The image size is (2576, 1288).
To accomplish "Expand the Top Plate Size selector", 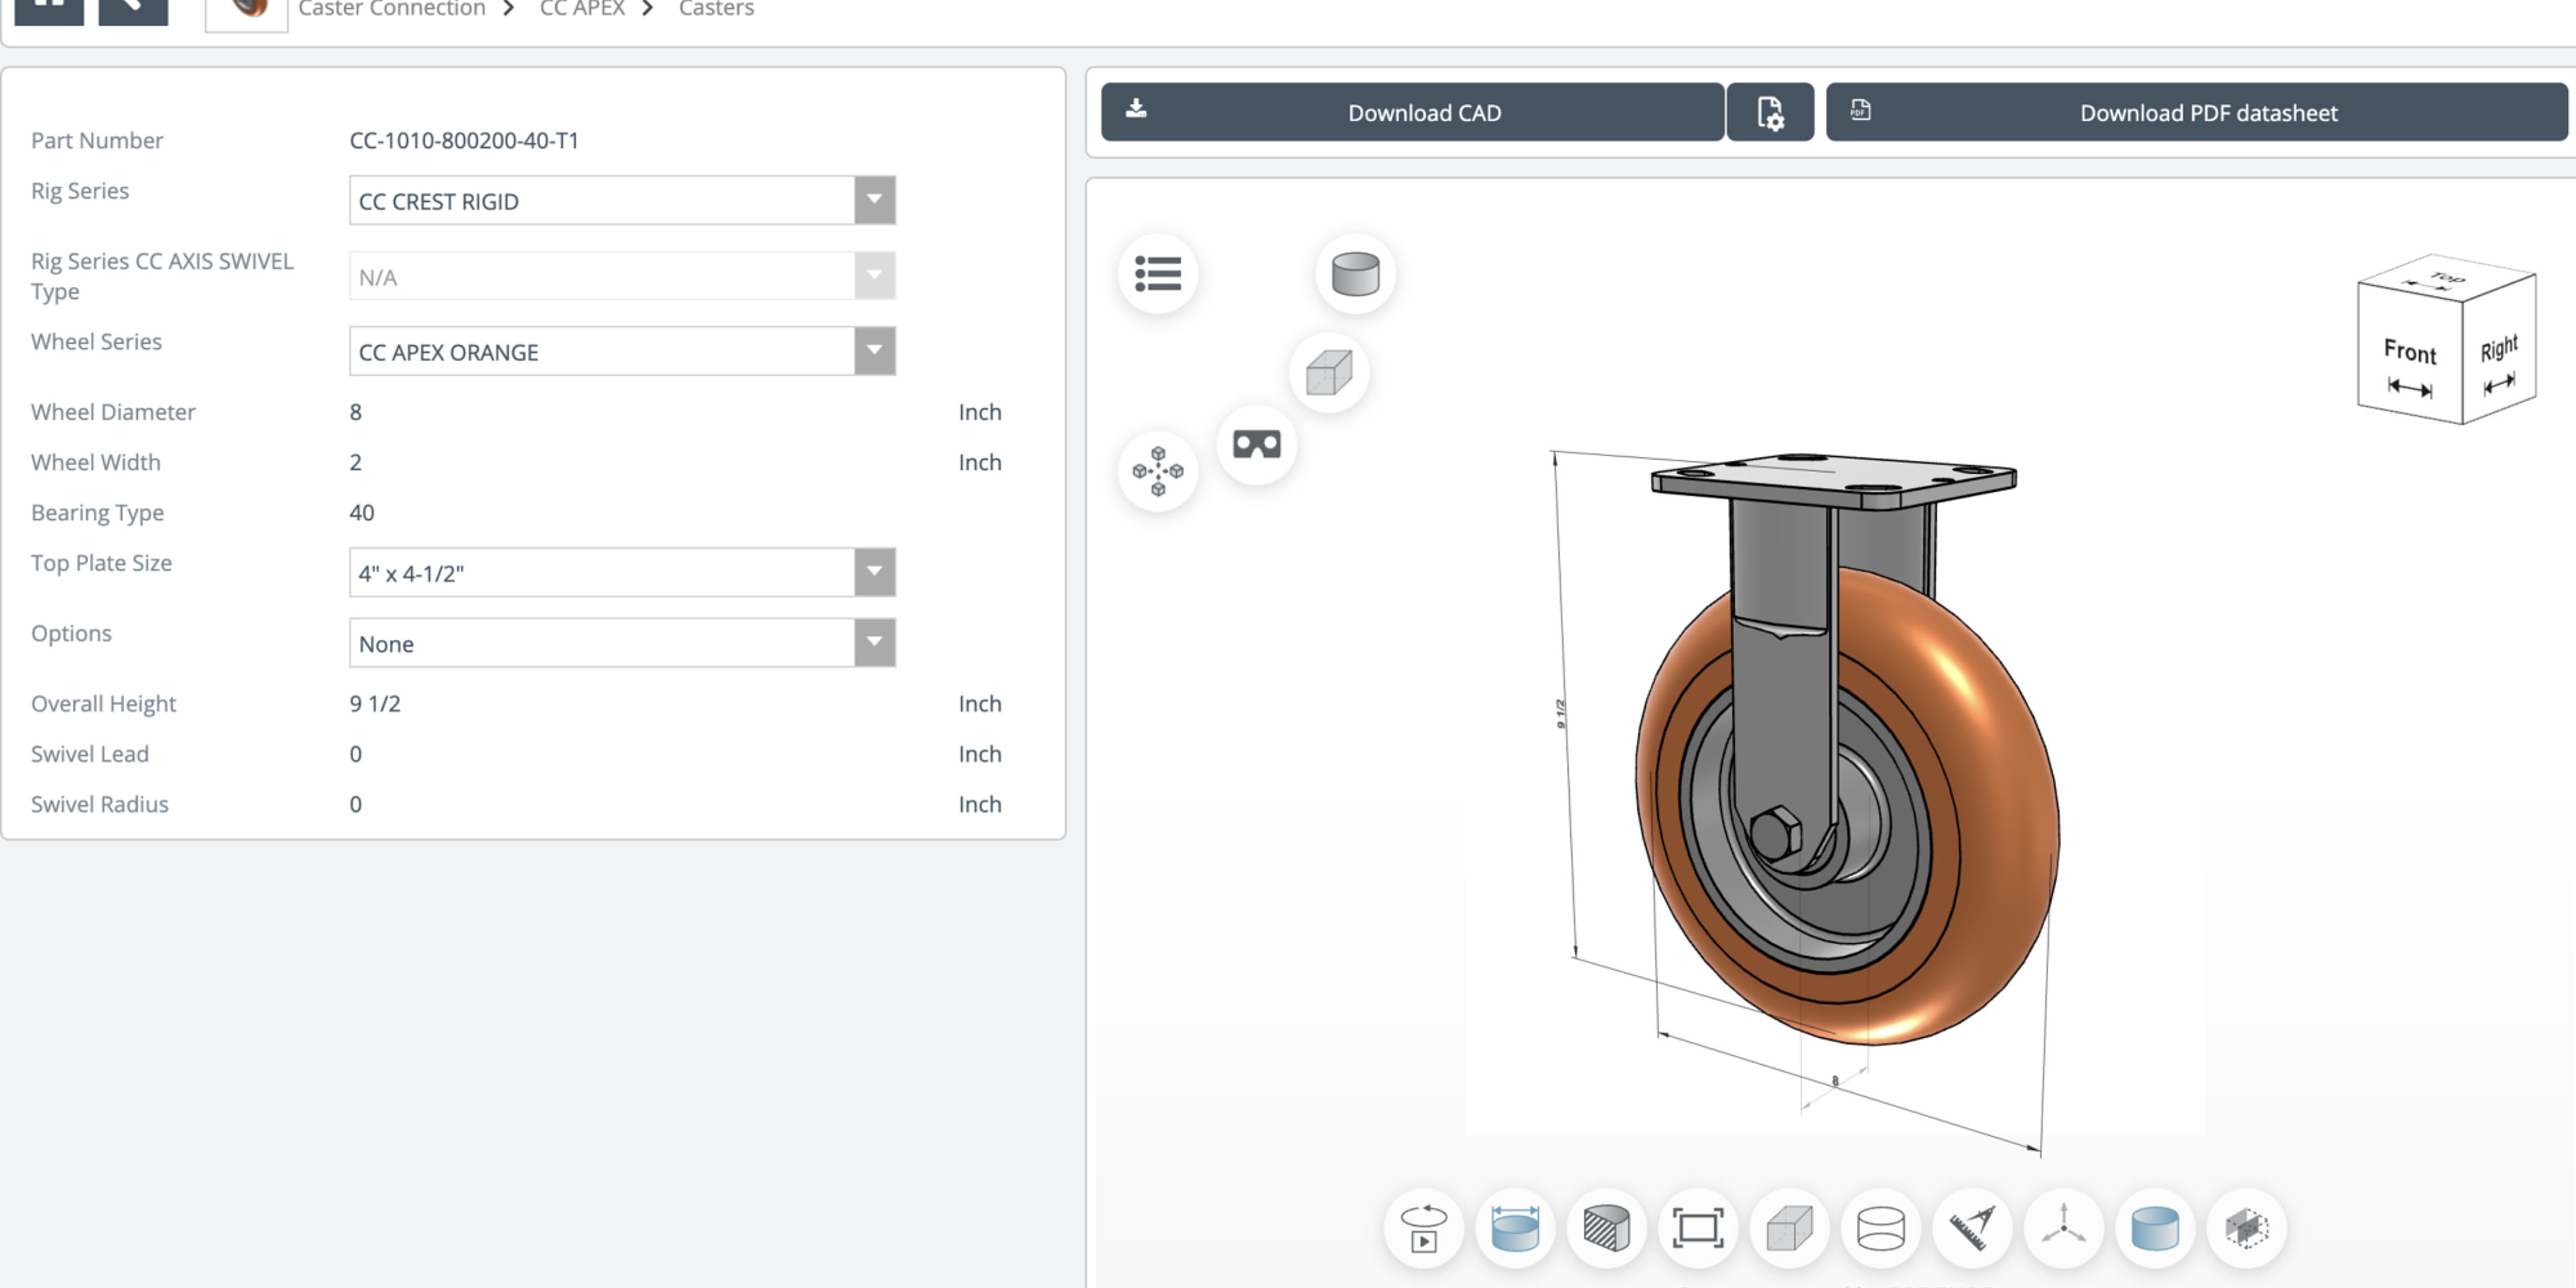I will (x=874, y=572).
